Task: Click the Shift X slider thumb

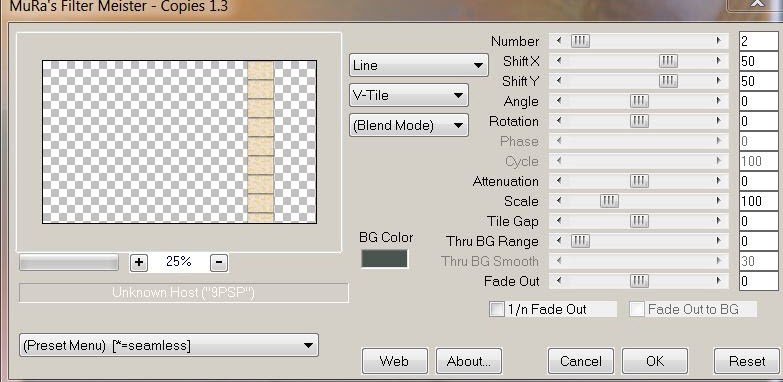Action: [x=668, y=61]
